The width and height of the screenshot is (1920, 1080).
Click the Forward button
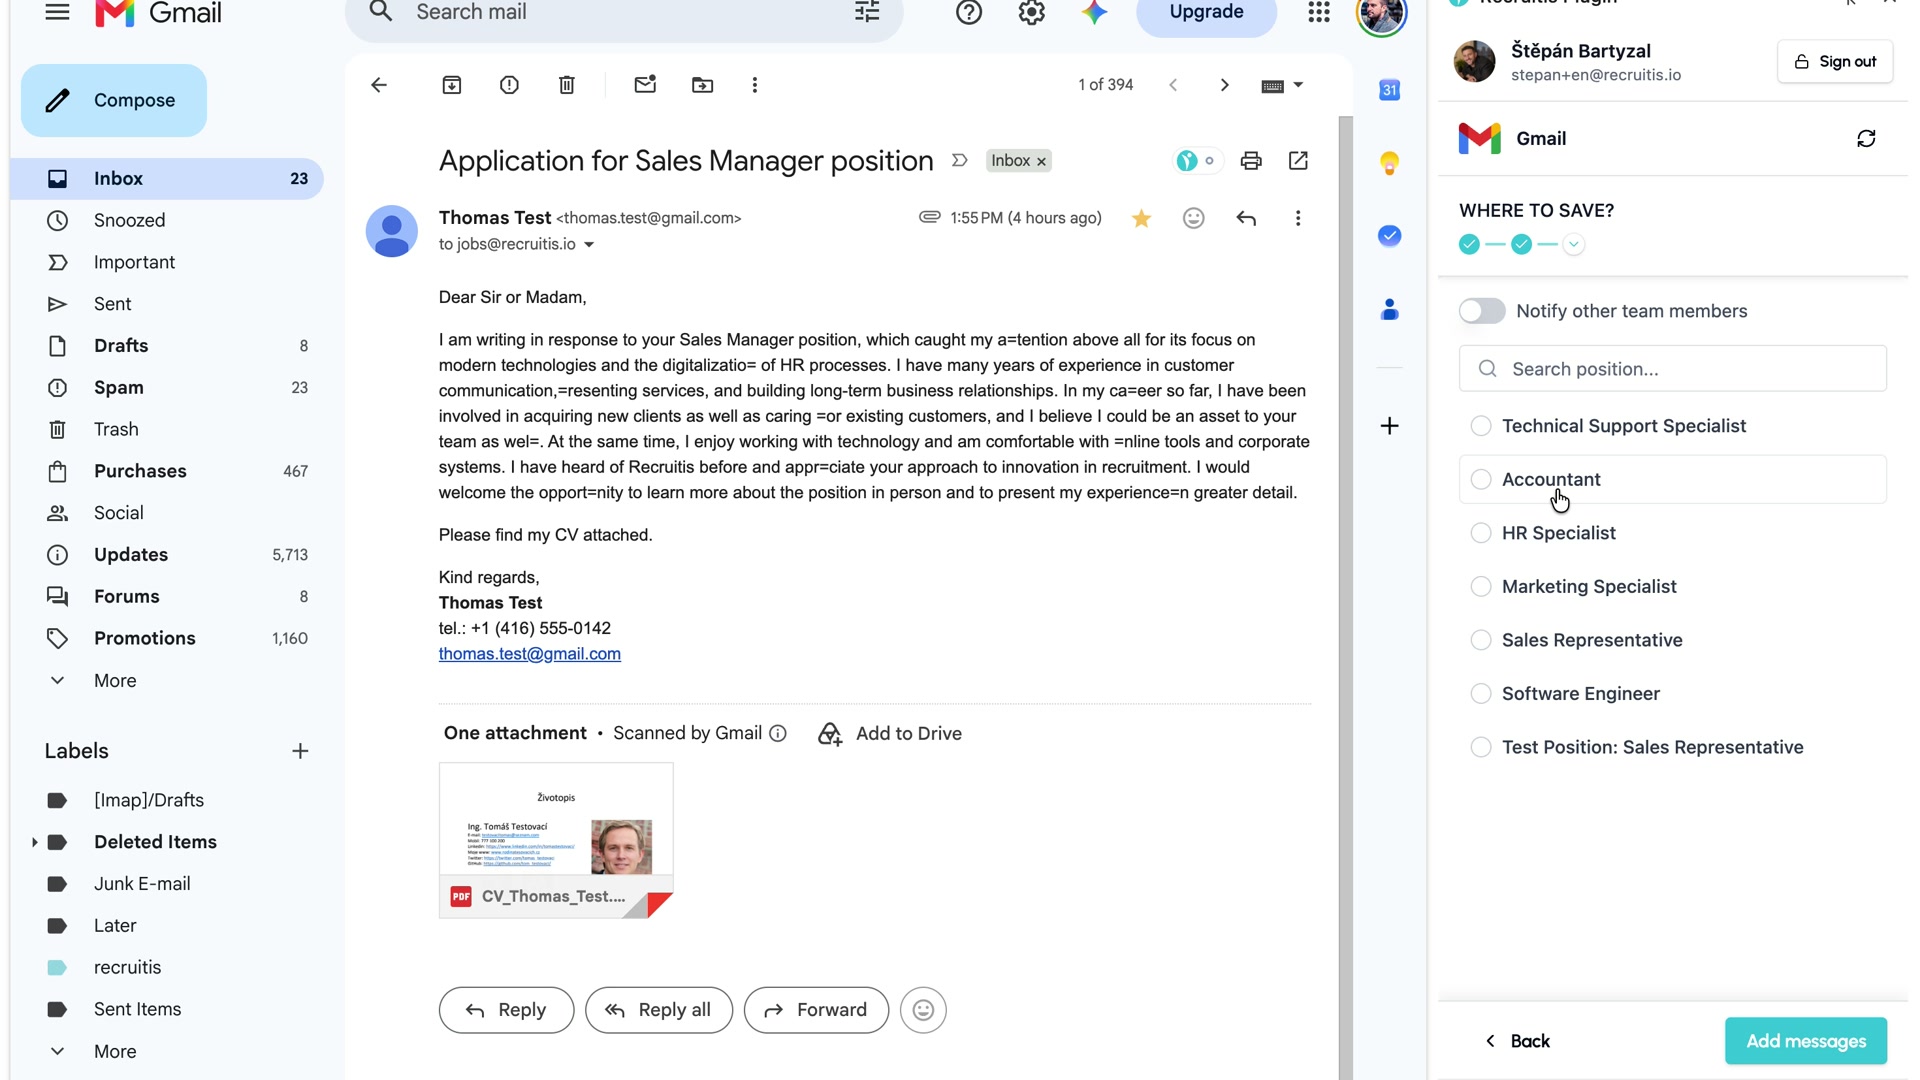tap(816, 1010)
